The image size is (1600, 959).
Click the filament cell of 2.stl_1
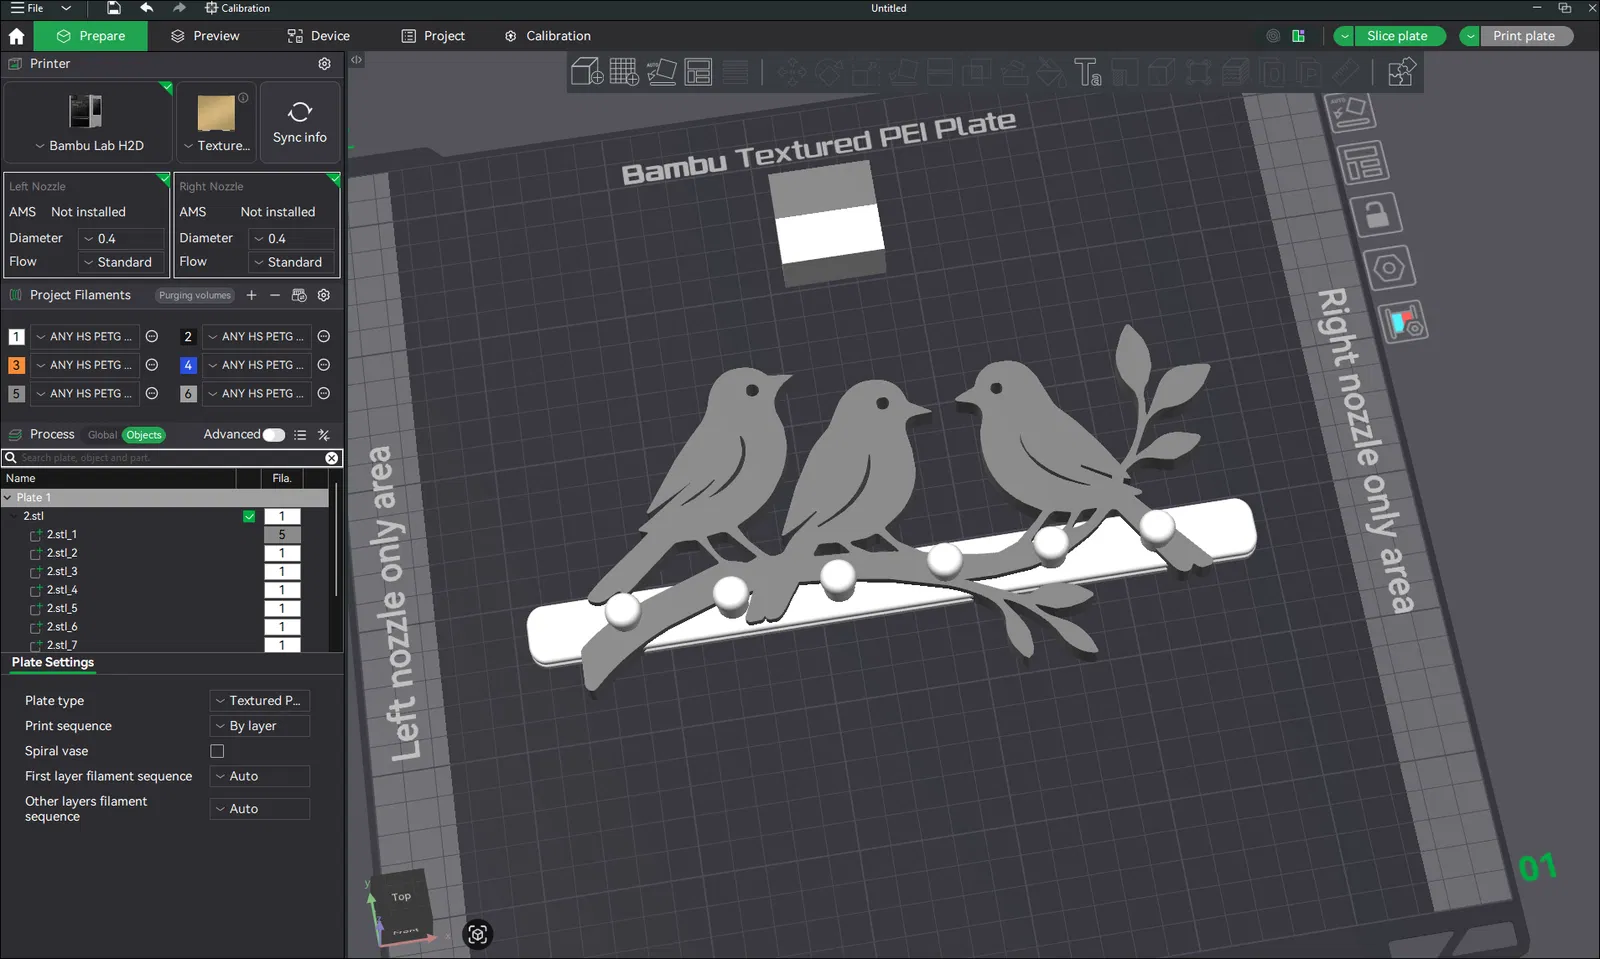point(282,535)
